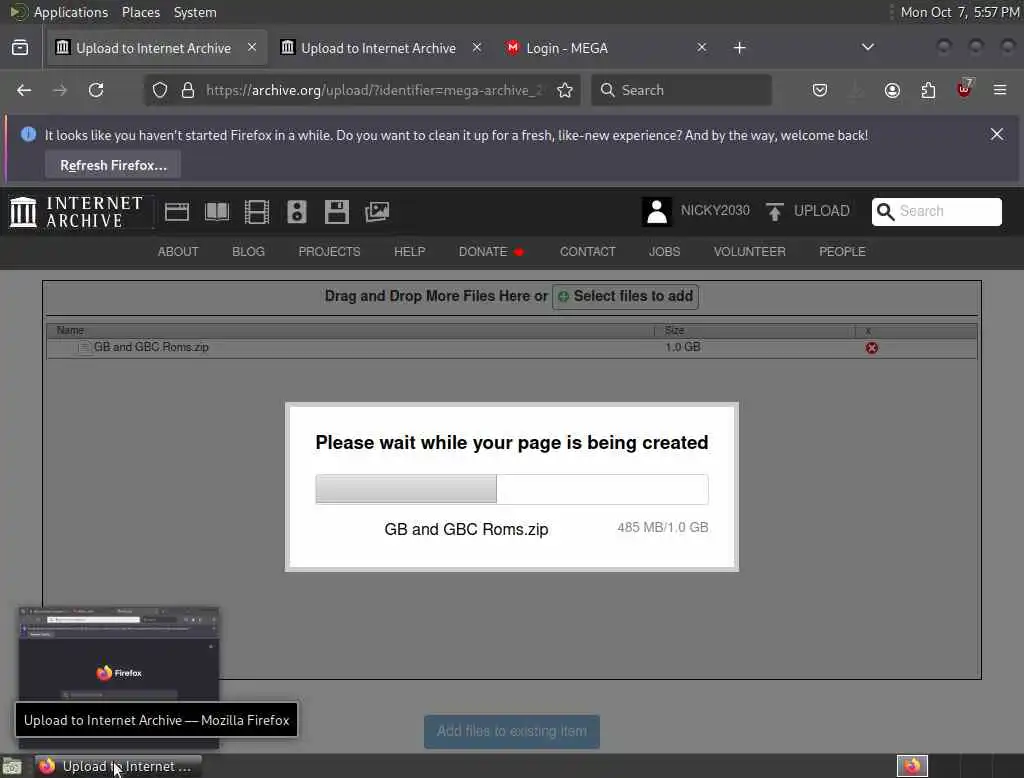Open the System menu

coord(195,12)
